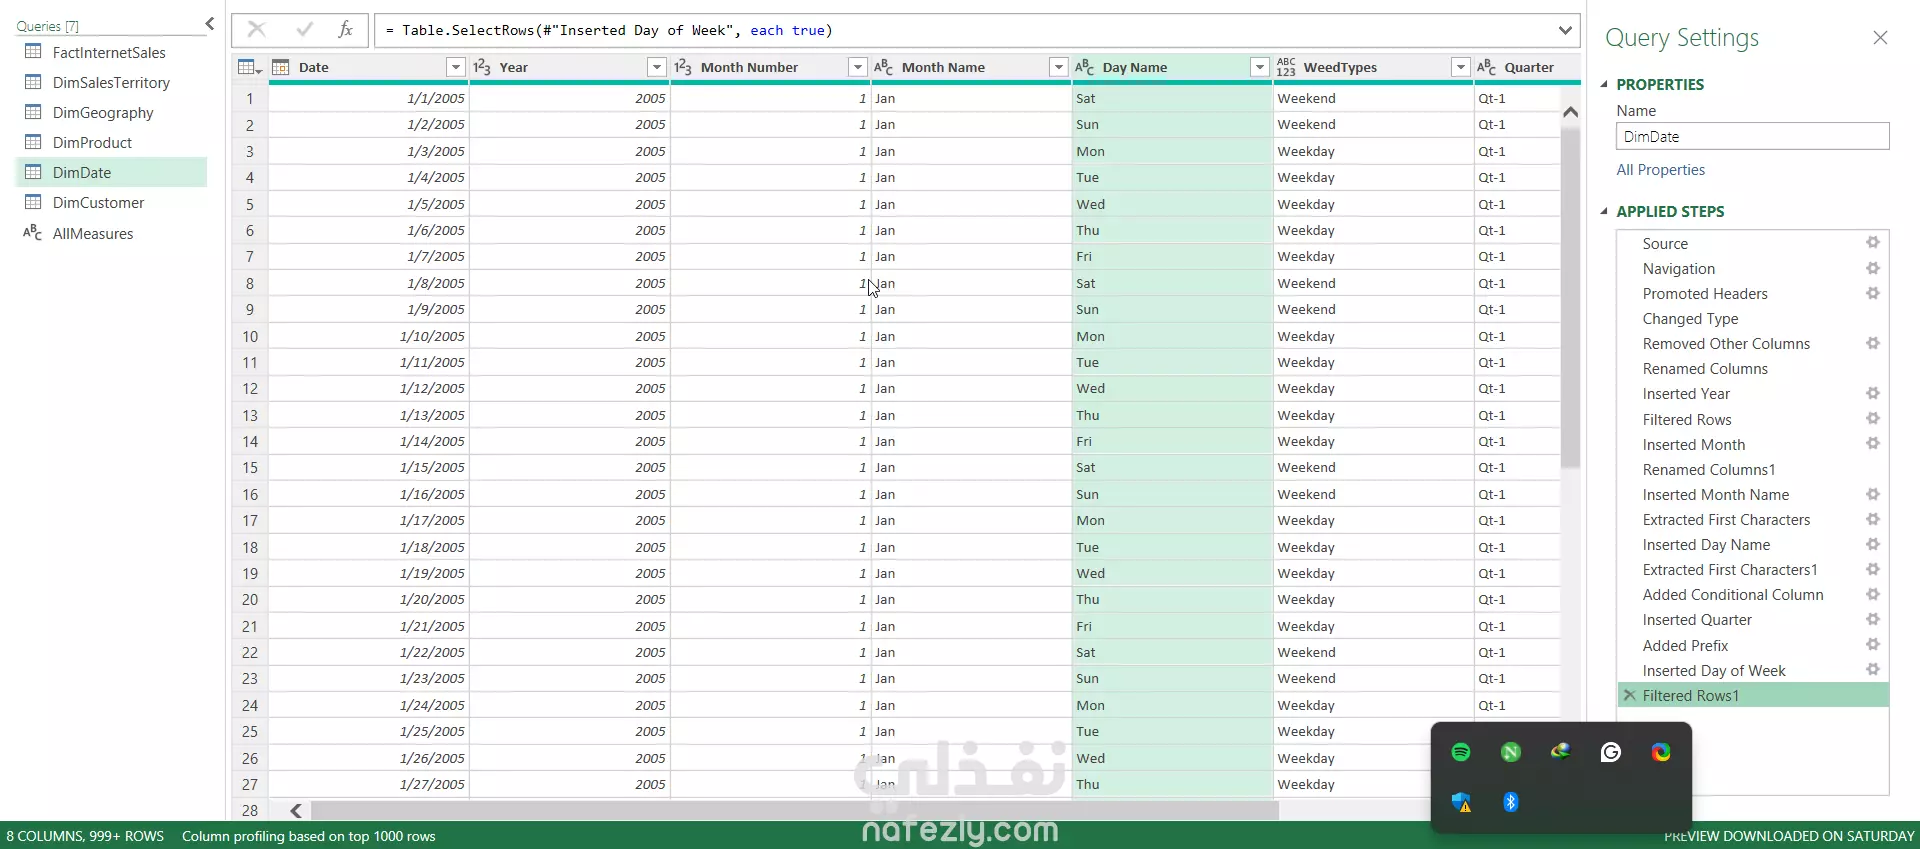The image size is (1920, 849).
Task: Click the Month Name text type icon
Action: coord(884,67)
